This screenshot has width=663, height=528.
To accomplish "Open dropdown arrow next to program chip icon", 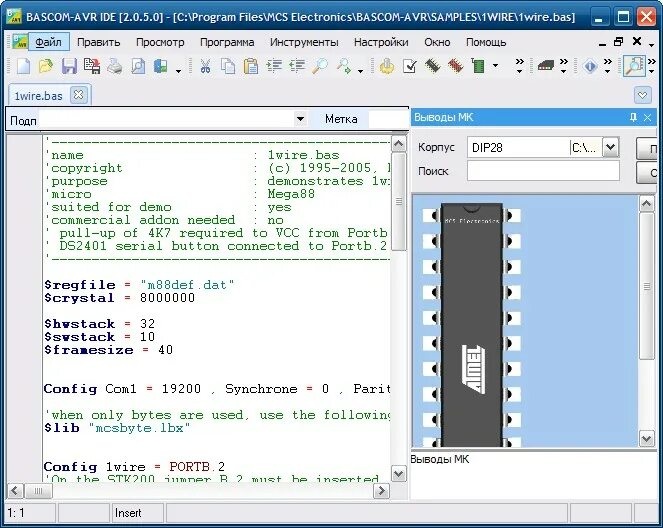I will [x=495, y=66].
